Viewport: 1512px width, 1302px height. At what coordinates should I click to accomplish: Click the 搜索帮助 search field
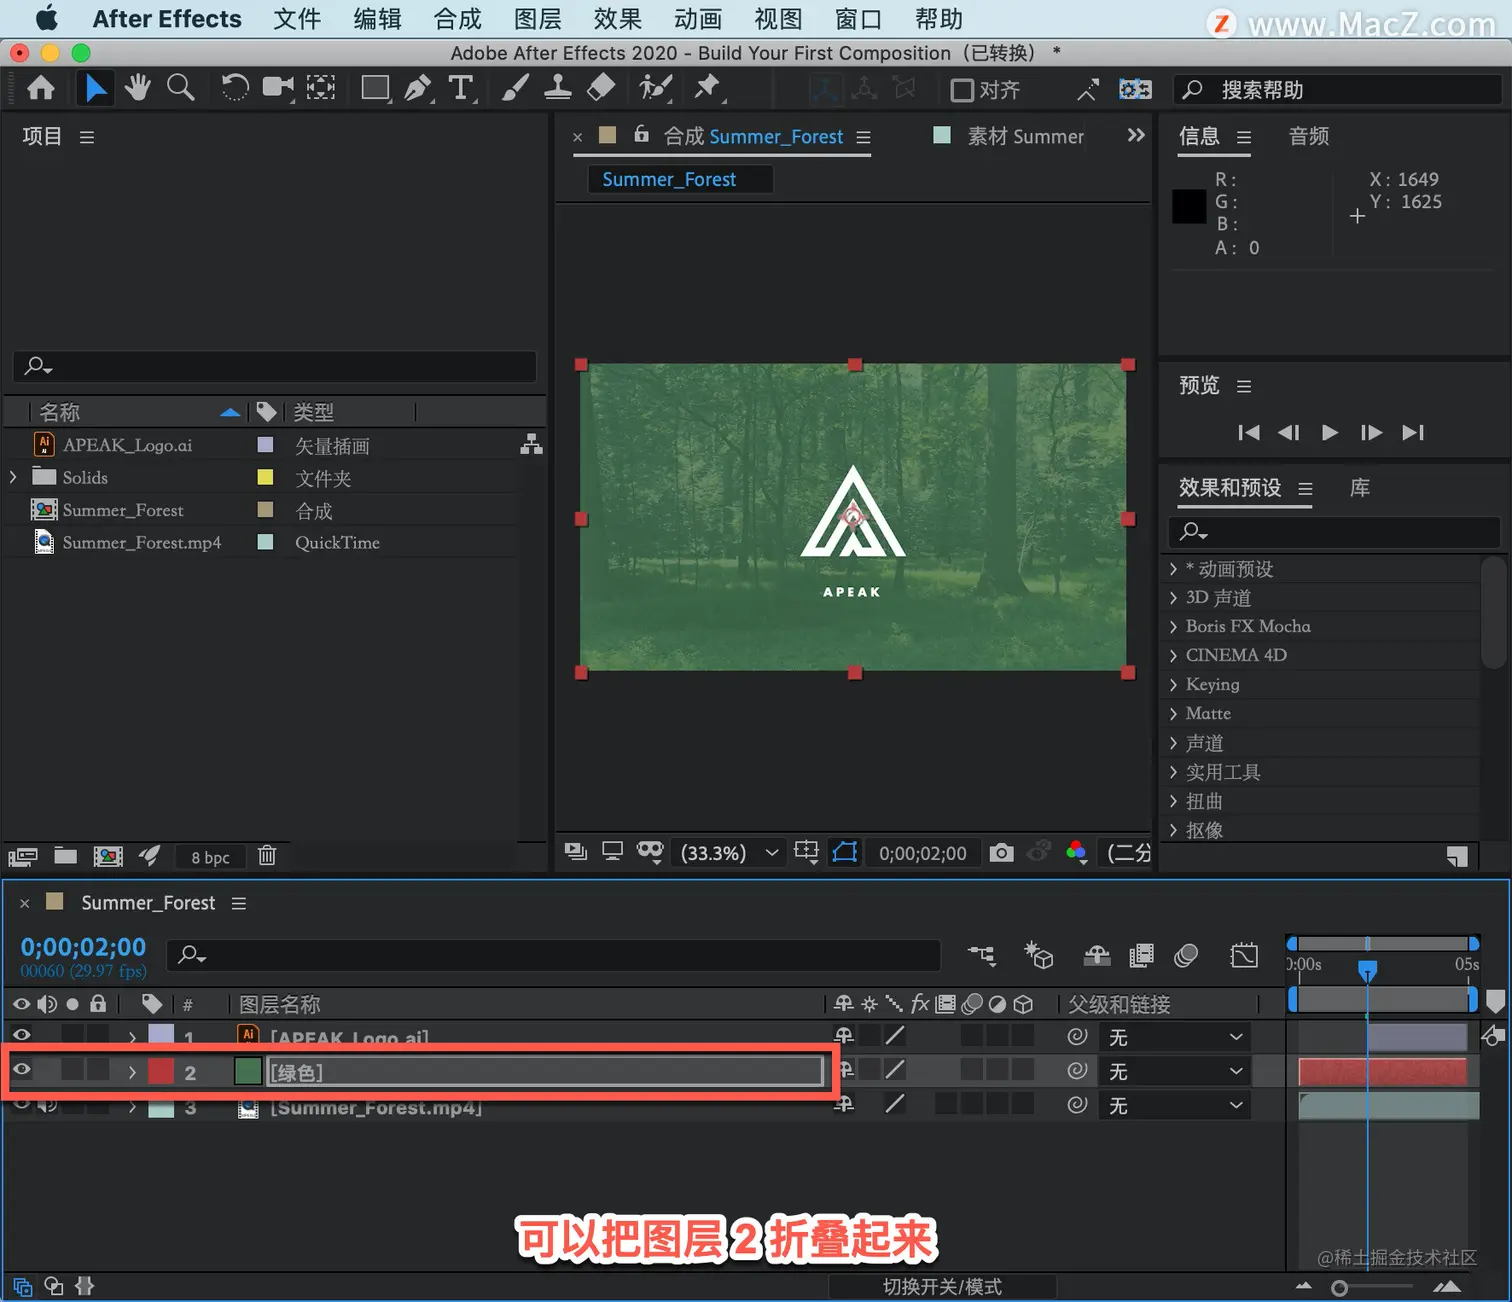coord(1337,90)
